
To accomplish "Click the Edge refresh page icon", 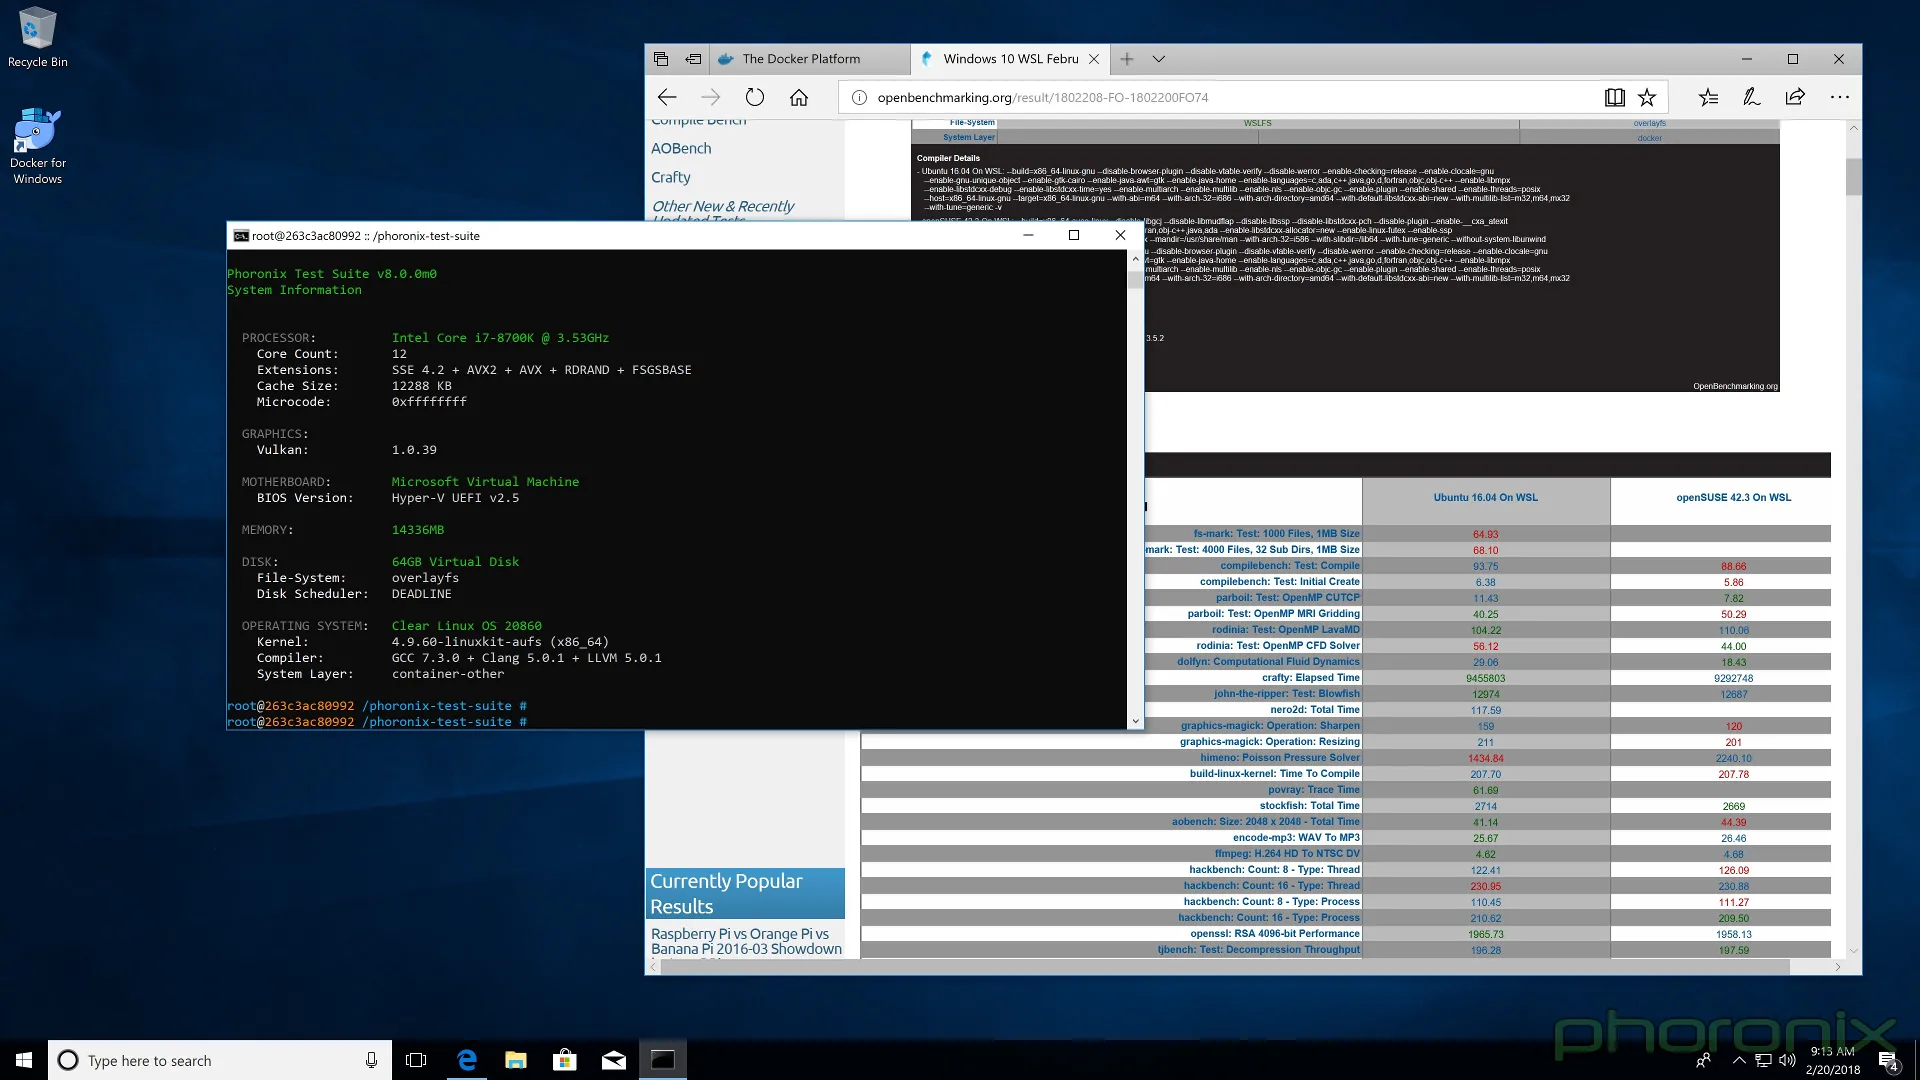I will point(755,97).
